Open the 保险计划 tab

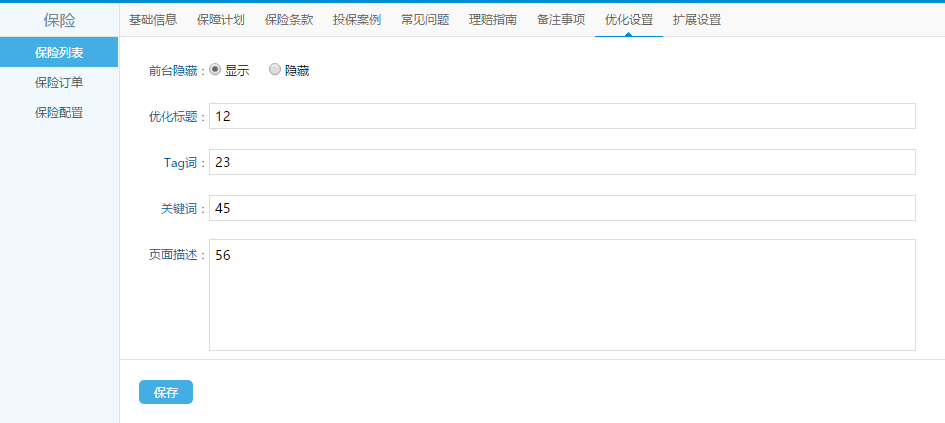pos(221,20)
